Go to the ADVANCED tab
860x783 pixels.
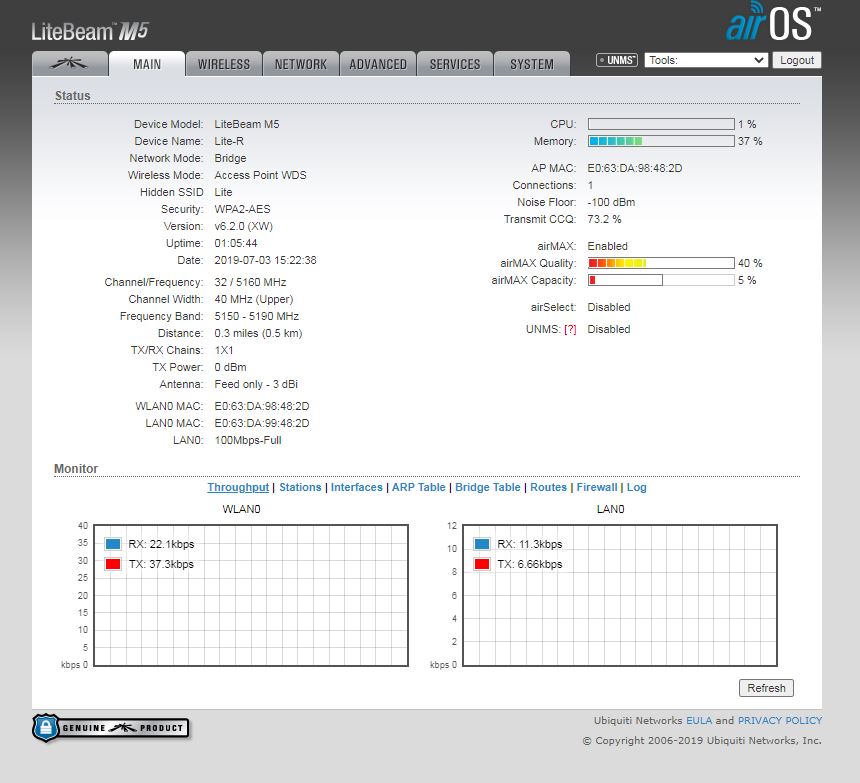[378, 64]
